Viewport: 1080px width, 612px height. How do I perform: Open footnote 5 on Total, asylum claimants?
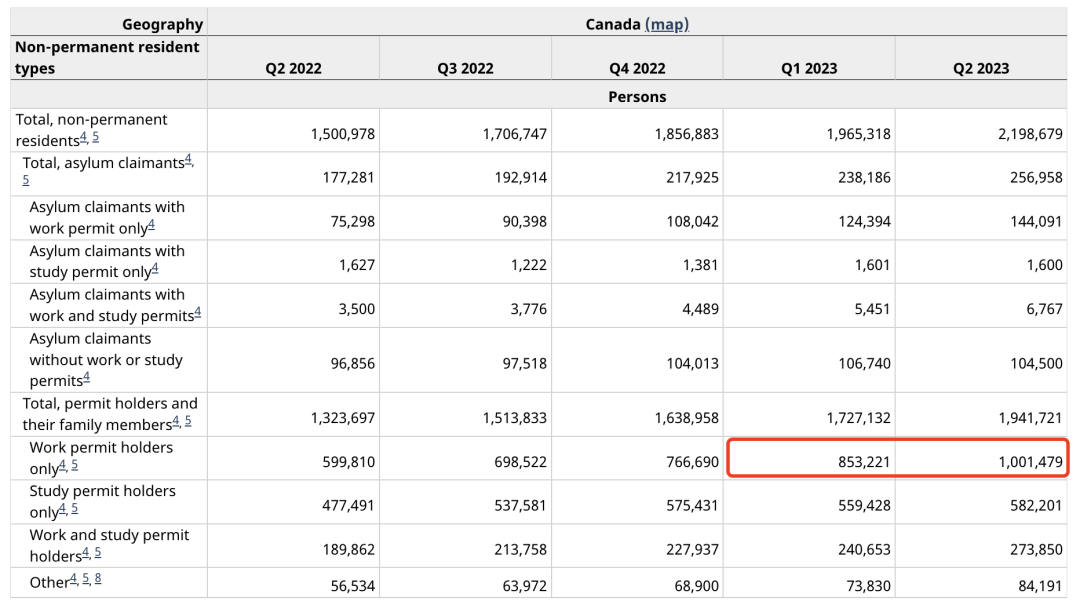pos(25,180)
